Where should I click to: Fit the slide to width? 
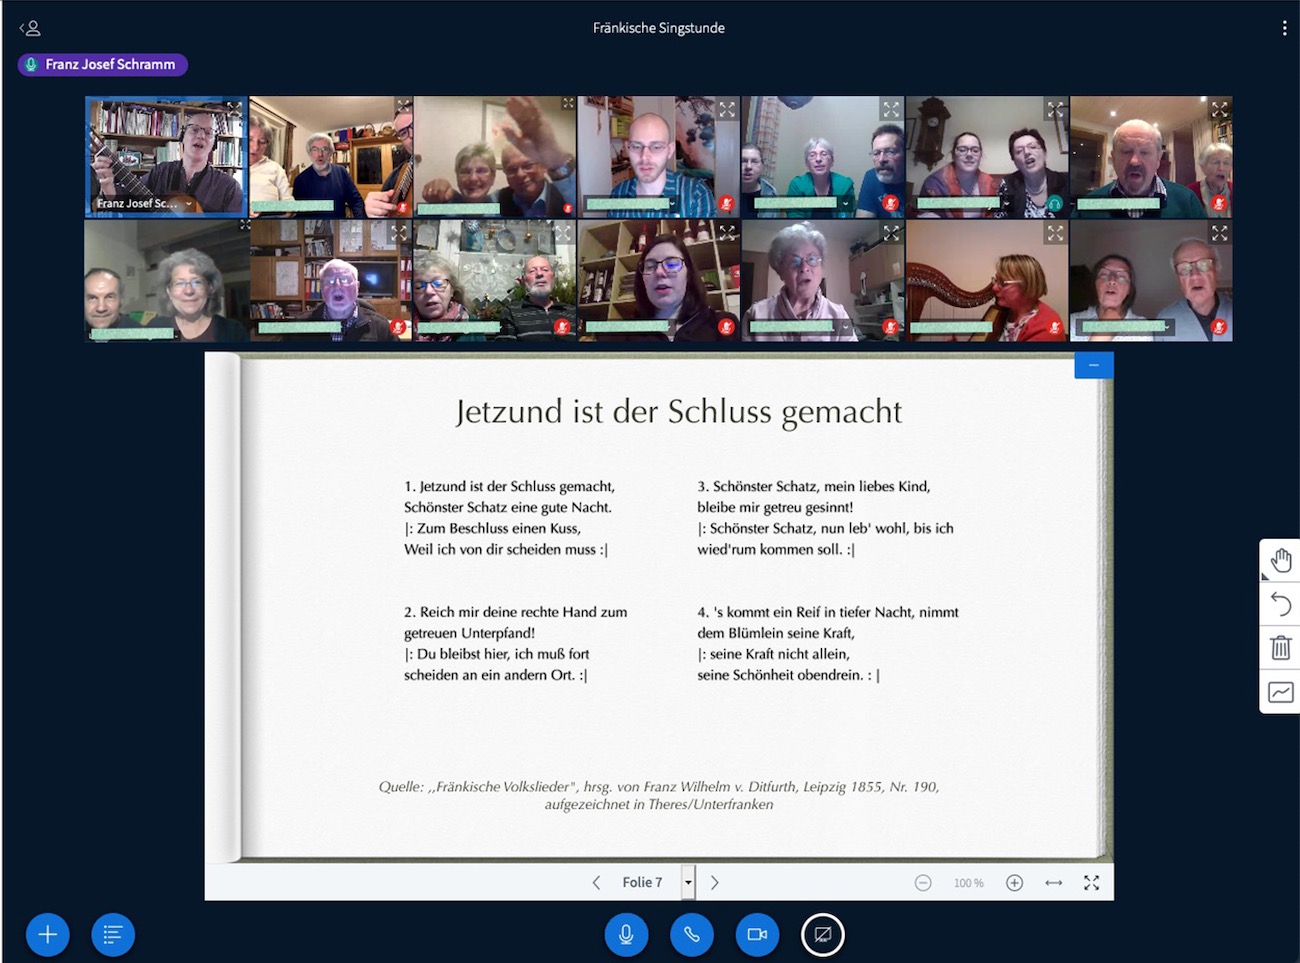coord(1053,882)
